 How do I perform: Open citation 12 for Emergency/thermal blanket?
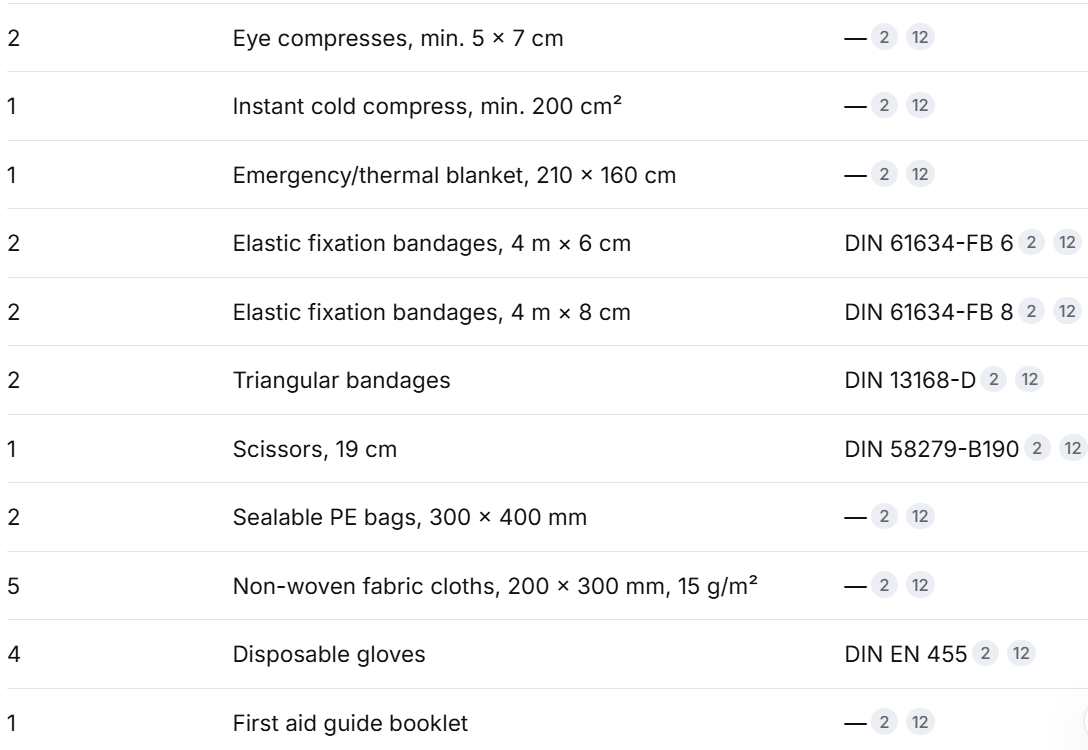tap(920, 174)
